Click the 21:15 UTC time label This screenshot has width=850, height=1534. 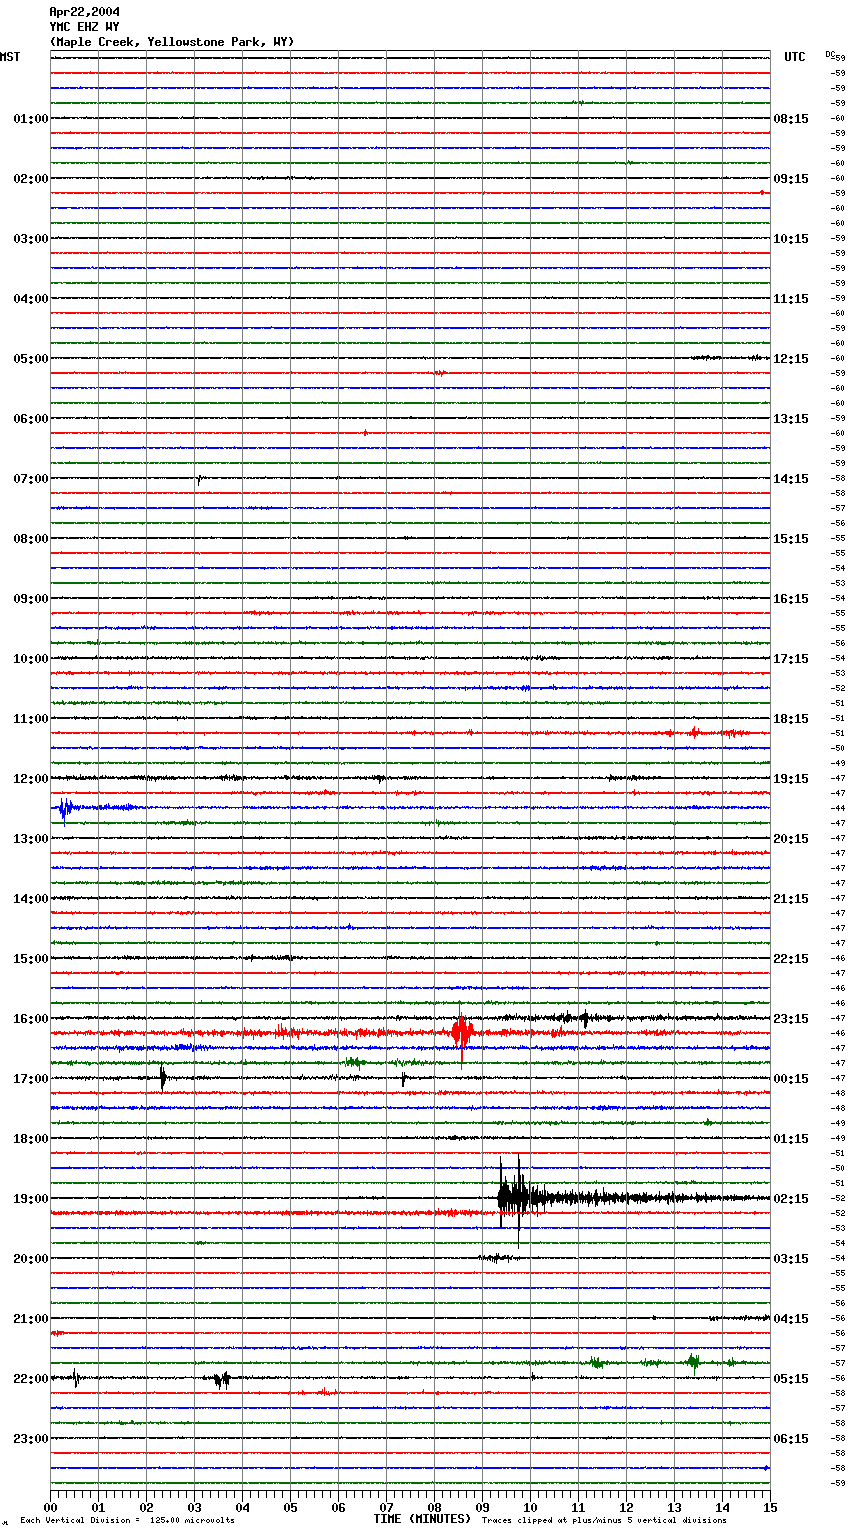coord(791,899)
